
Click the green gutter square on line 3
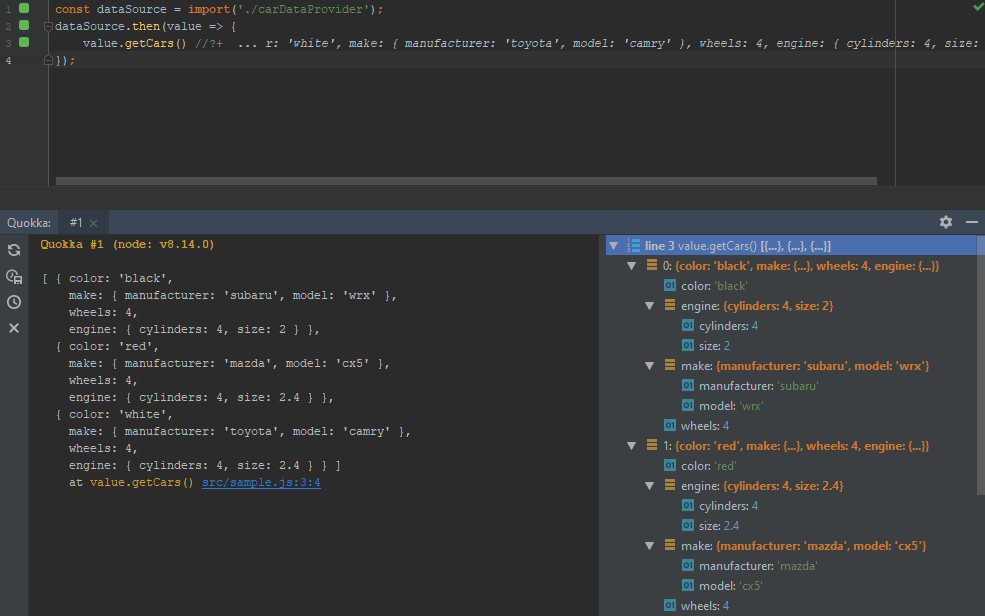(x=24, y=43)
